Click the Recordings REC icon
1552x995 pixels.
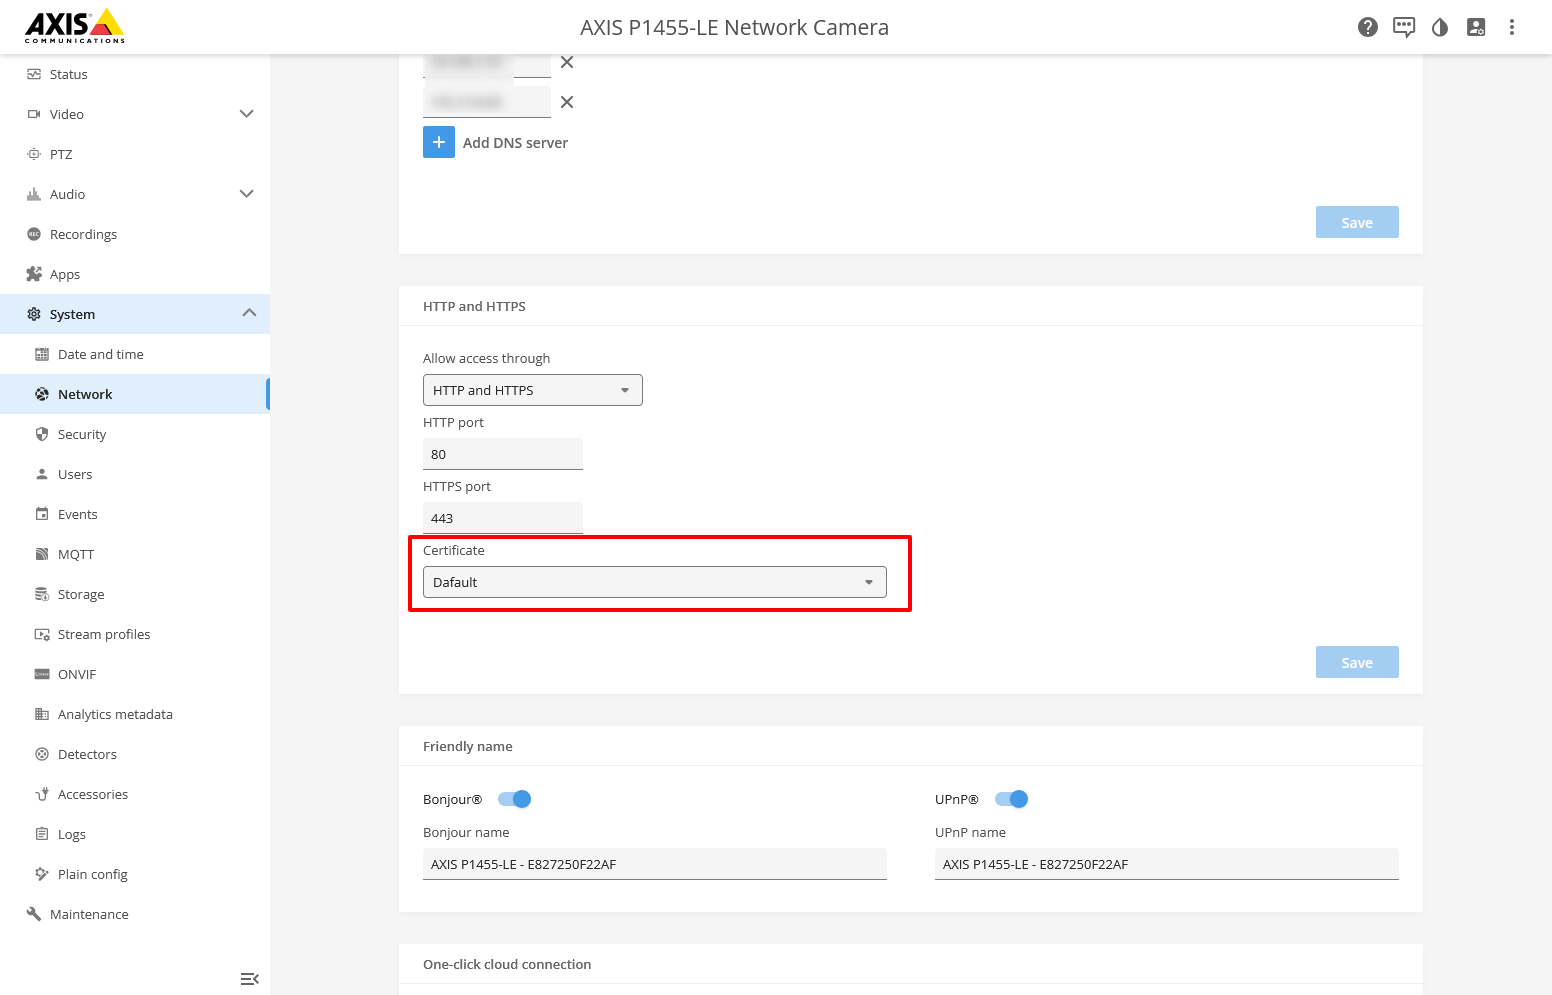[x=34, y=234]
